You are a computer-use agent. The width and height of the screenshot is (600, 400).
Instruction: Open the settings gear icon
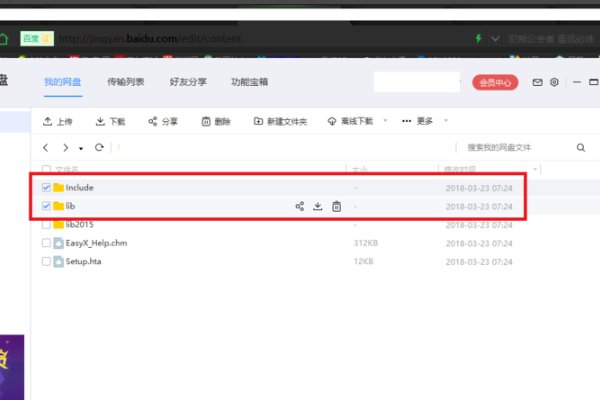(554, 82)
